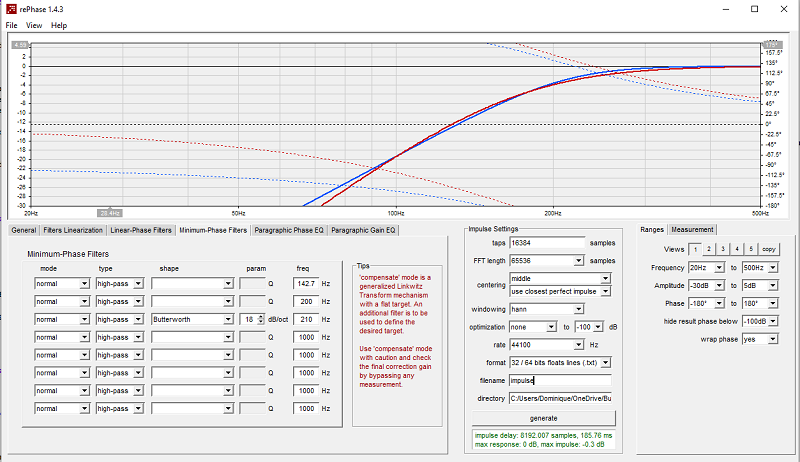The height and width of the screenshot is (462, 800).
Task: Select view preset 5
Action: (x=751, y=249)
